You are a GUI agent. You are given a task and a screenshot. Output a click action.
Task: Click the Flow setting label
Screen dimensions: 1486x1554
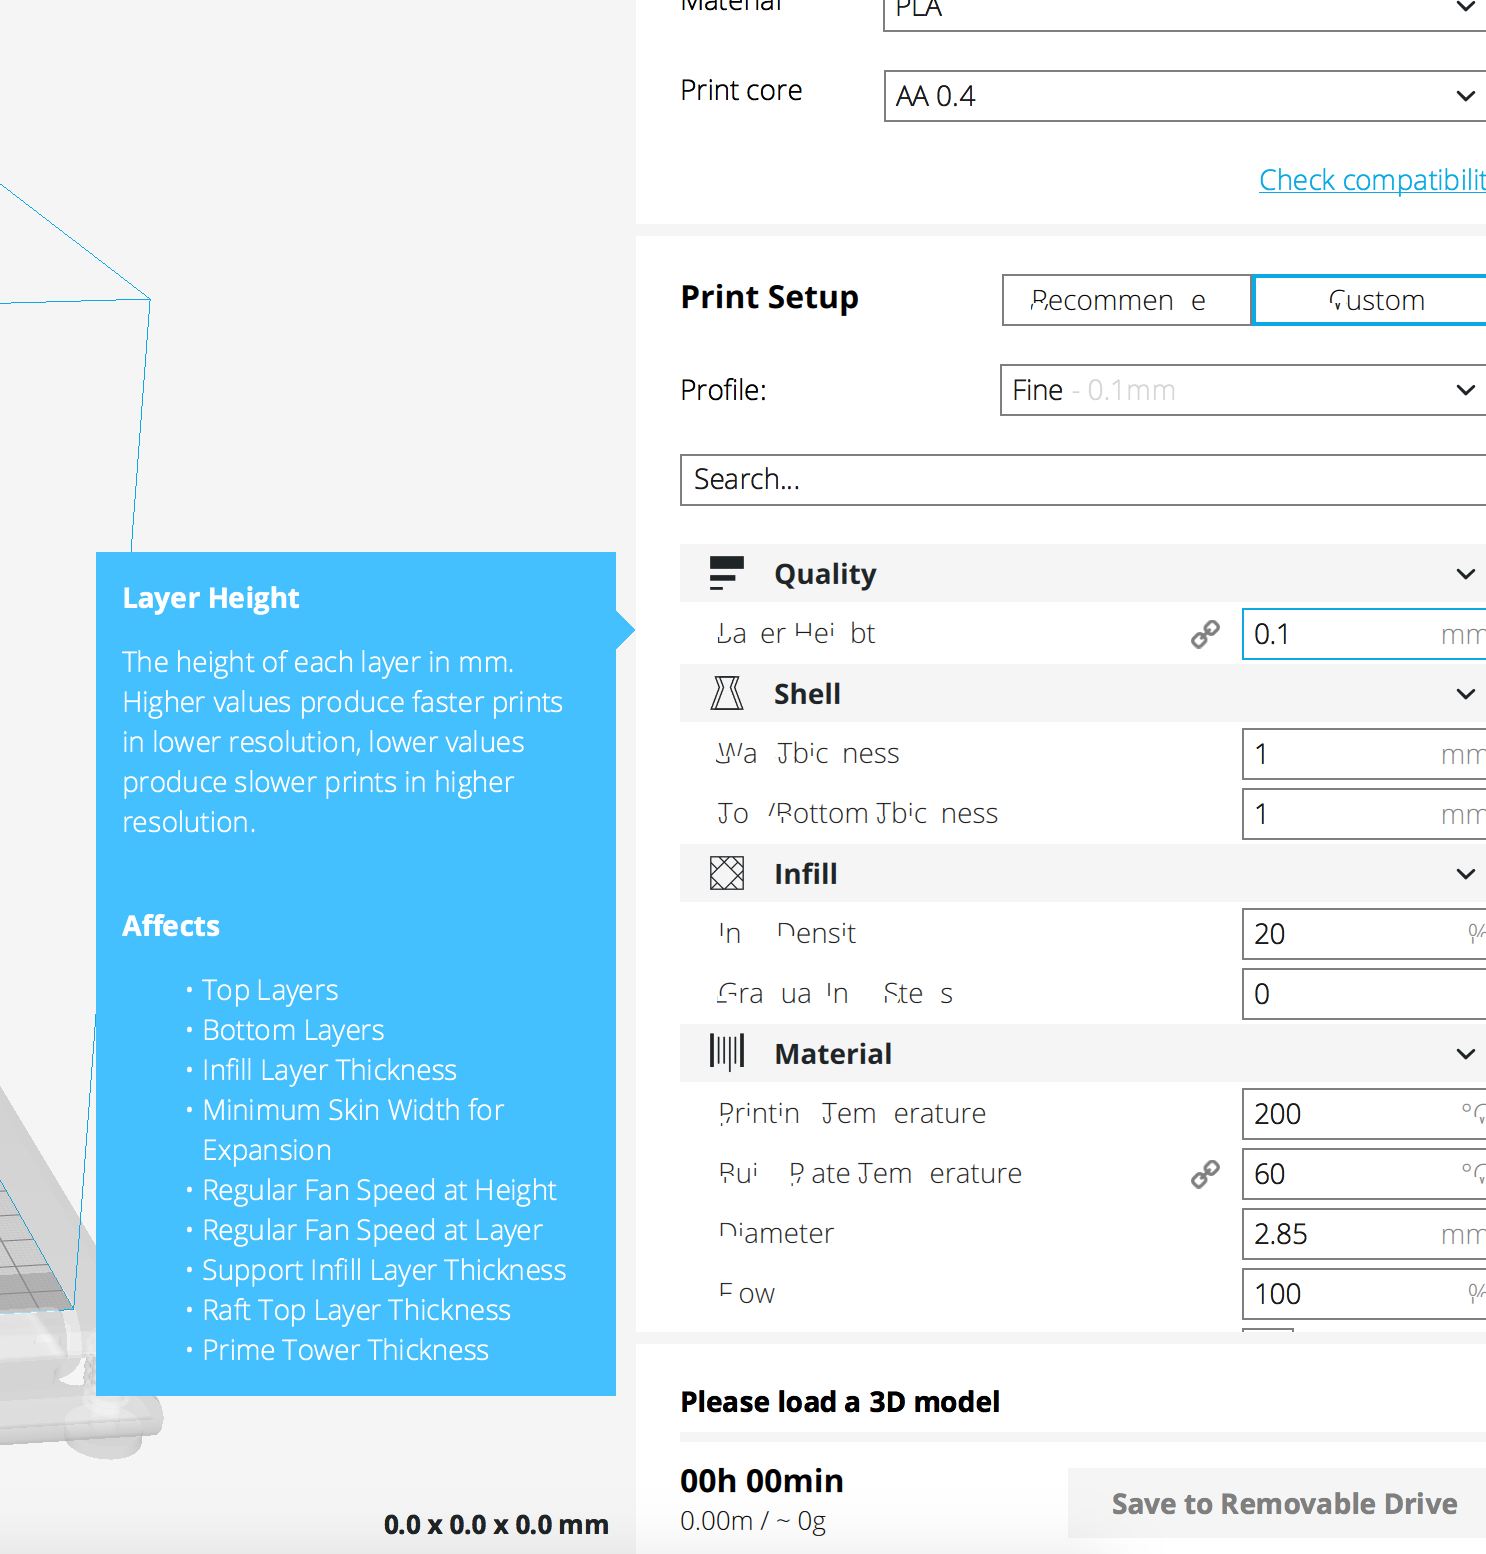coord(747,1294)
